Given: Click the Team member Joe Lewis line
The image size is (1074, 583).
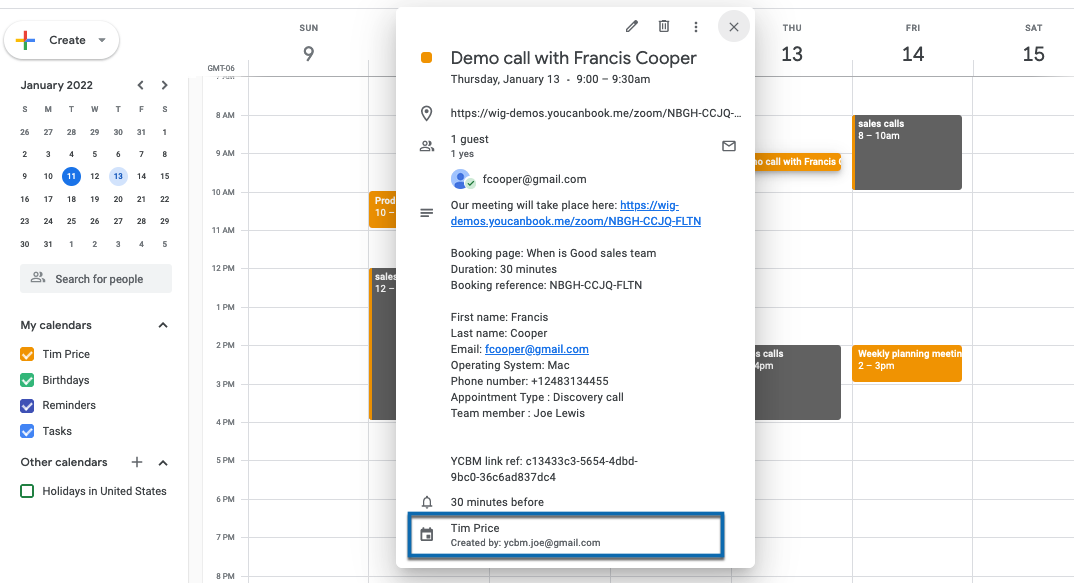Looking at the screenshot, I should point(518,413).
